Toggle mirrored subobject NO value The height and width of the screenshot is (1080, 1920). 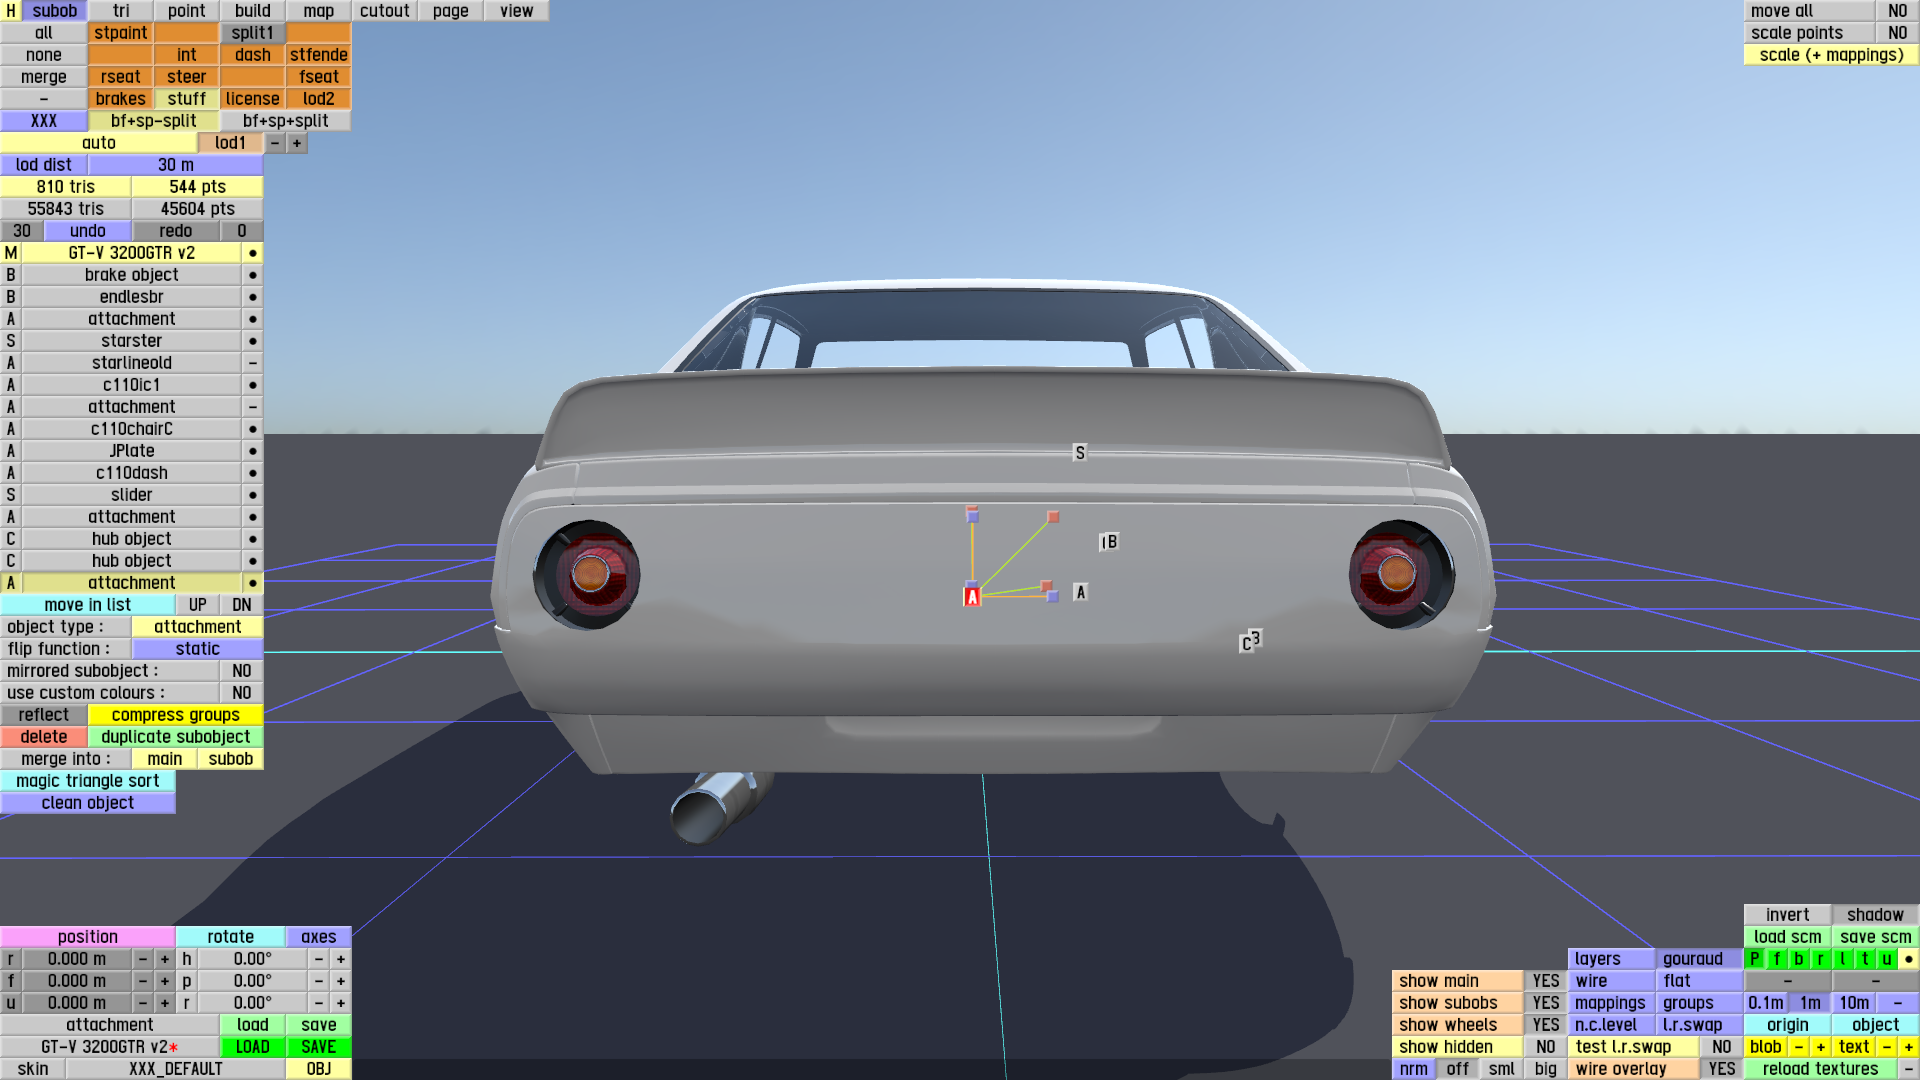tap(241, 671)
